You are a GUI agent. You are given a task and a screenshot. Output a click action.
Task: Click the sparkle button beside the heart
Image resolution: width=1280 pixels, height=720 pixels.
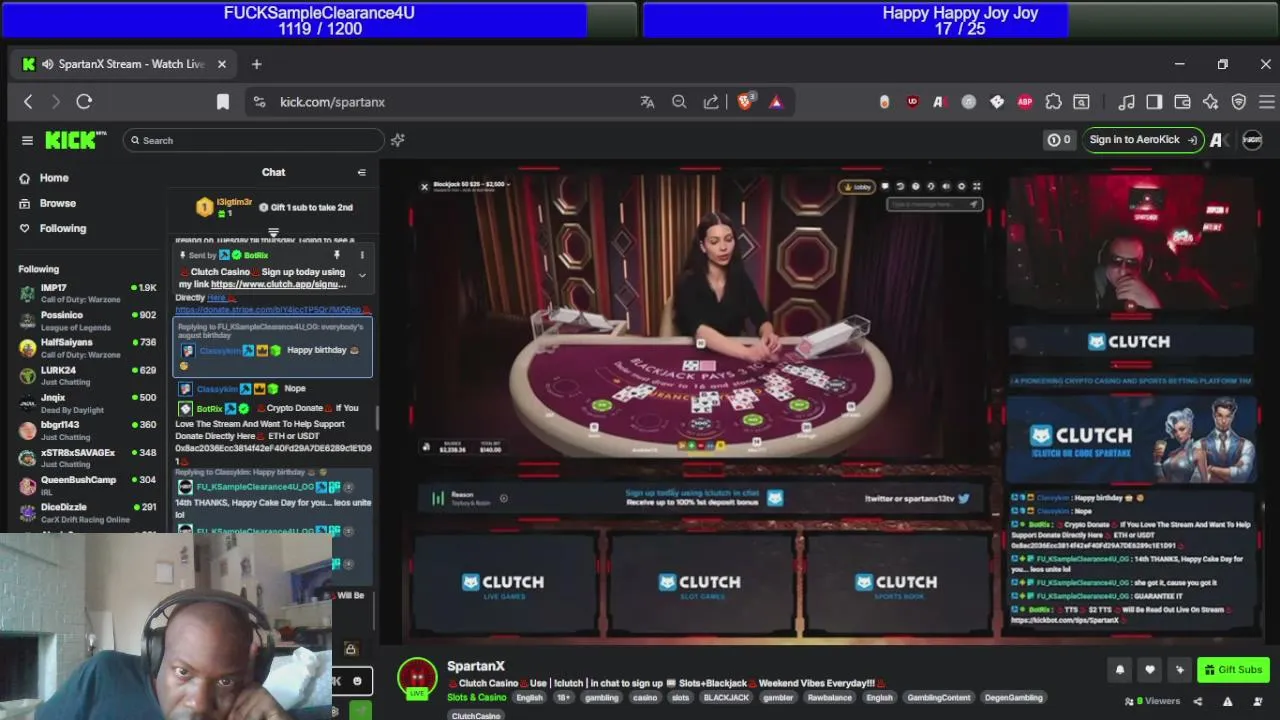pos(1180,670)
